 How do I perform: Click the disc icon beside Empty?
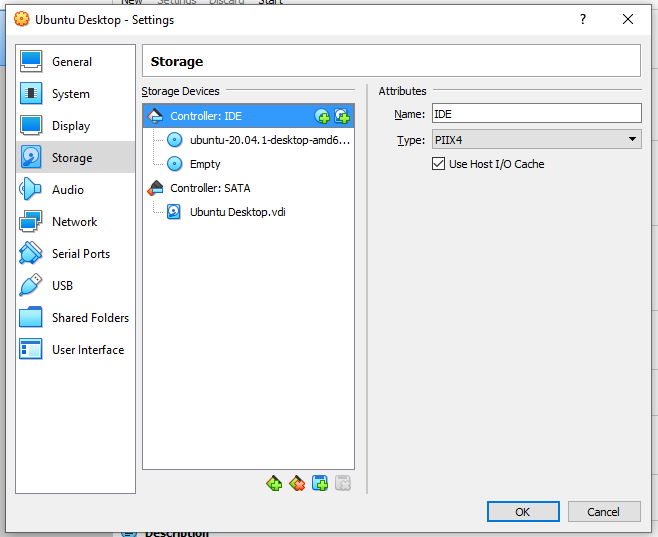point(175,164)
